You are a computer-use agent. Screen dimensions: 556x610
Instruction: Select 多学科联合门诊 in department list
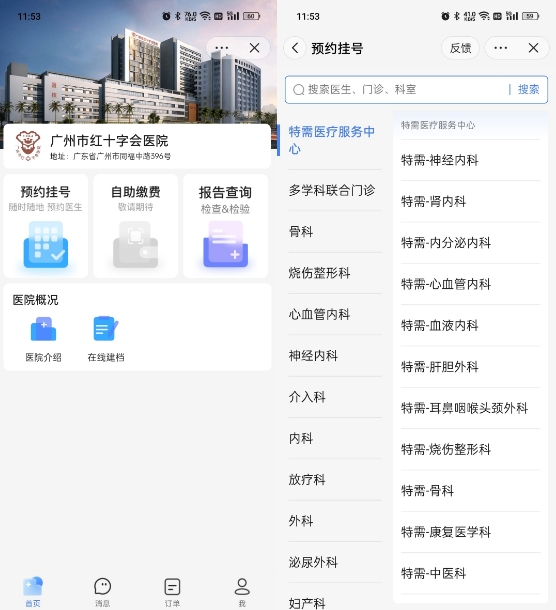click(x=332, y=190)
